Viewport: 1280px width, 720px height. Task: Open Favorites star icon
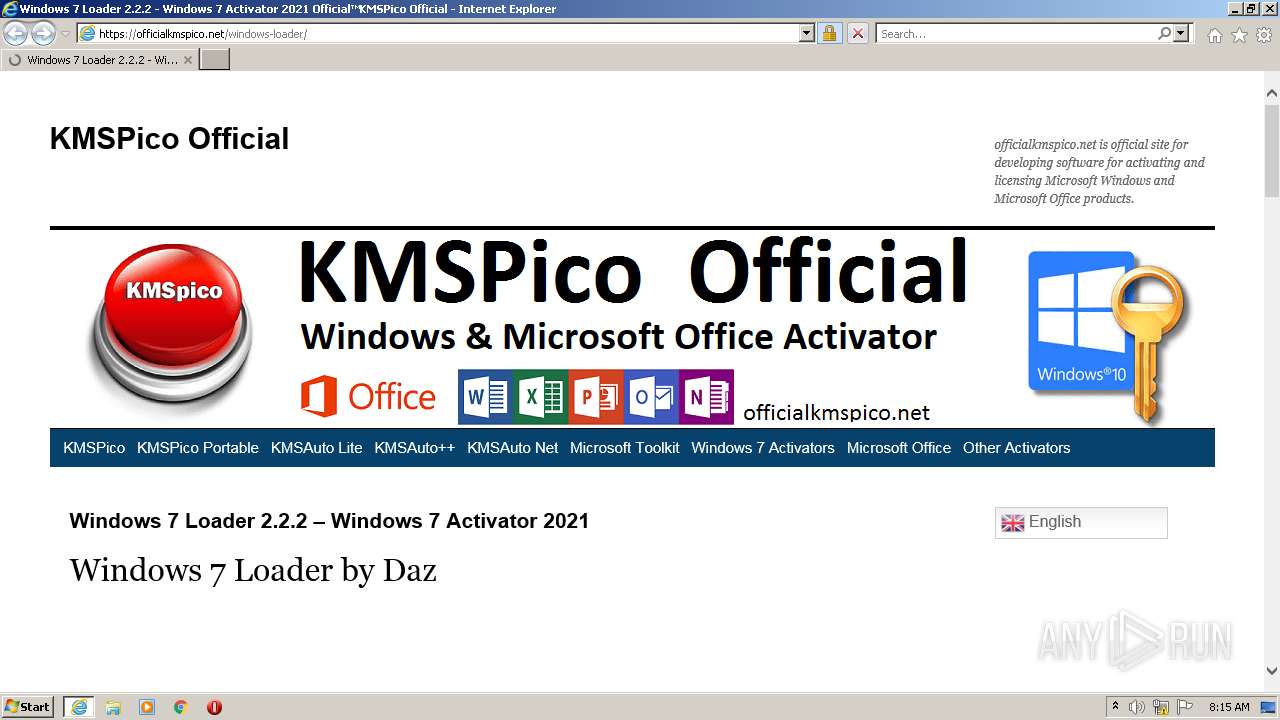(1239, 35)
